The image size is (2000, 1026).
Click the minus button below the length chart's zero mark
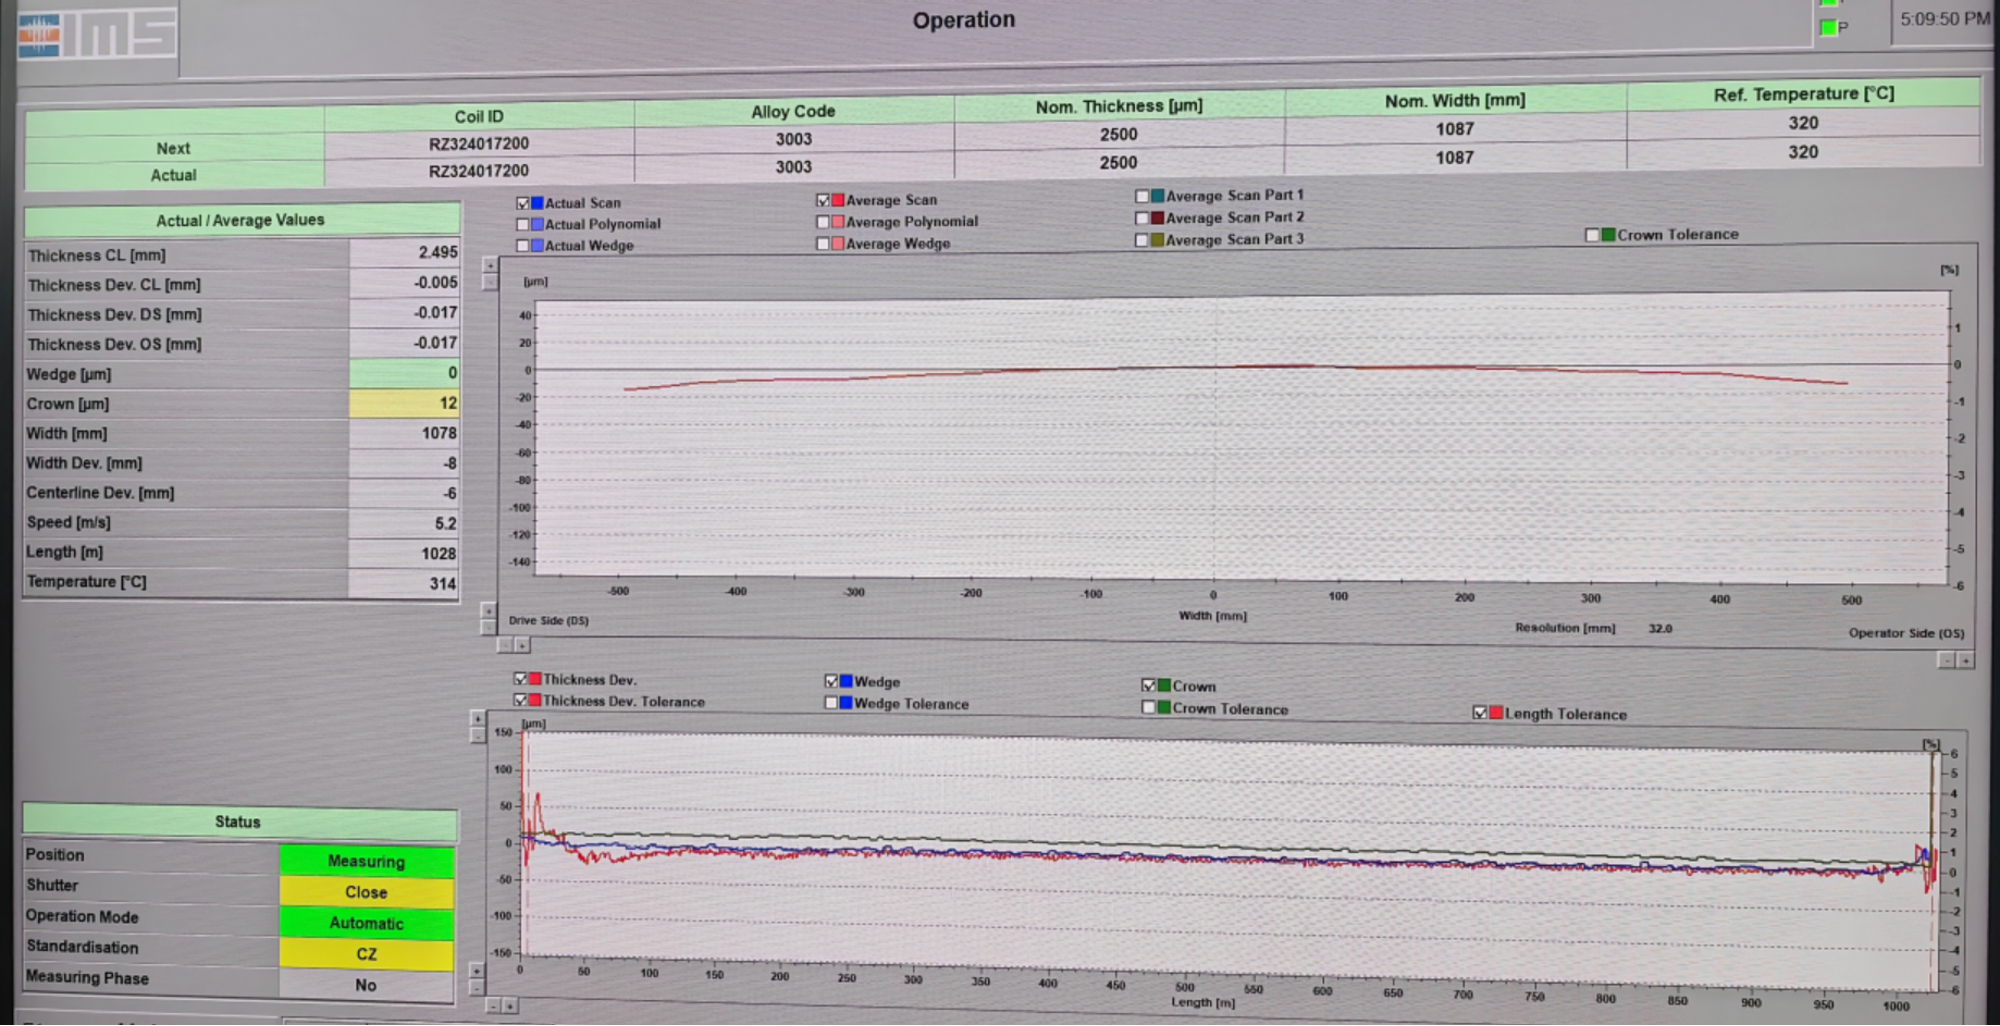(x=493, y=1006)
